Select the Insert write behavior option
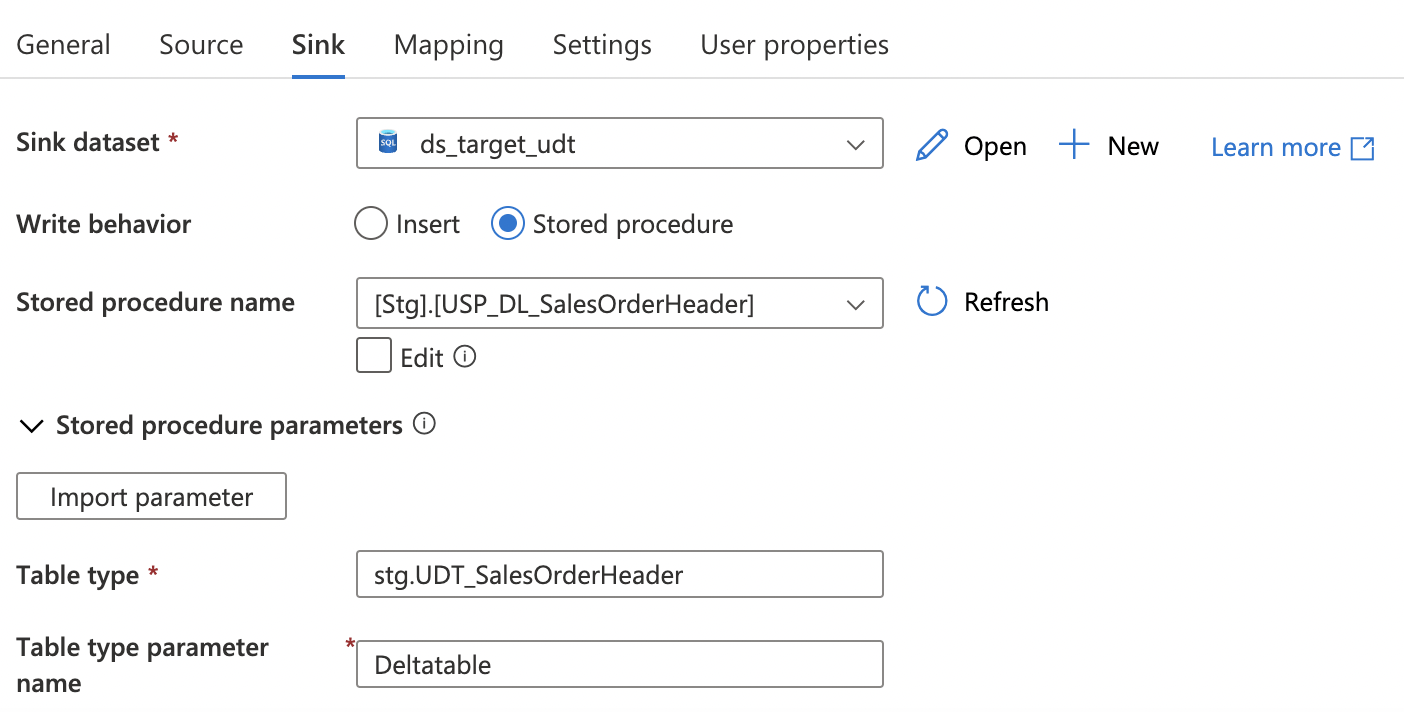Image resolution: width=1404 pixels, height=712 pixels. click(x=371, y=224)
